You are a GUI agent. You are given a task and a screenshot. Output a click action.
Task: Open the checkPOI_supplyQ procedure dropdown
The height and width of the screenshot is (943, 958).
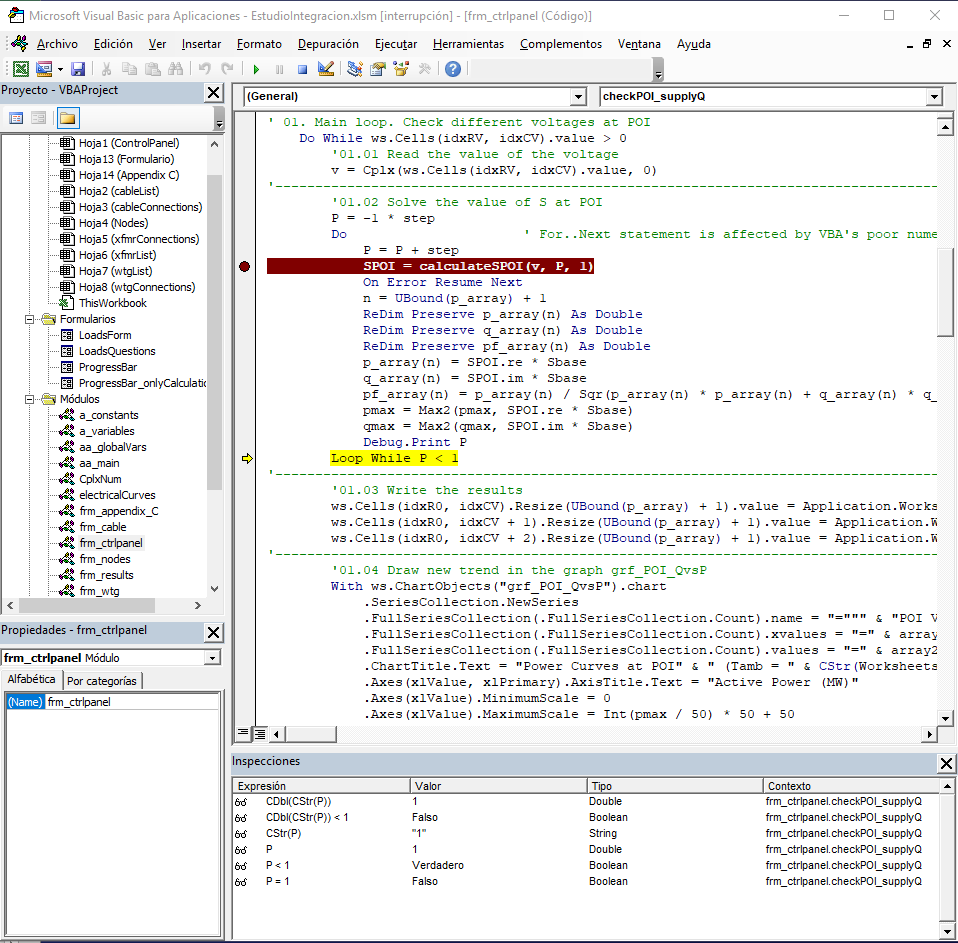[x=933, y=97]
